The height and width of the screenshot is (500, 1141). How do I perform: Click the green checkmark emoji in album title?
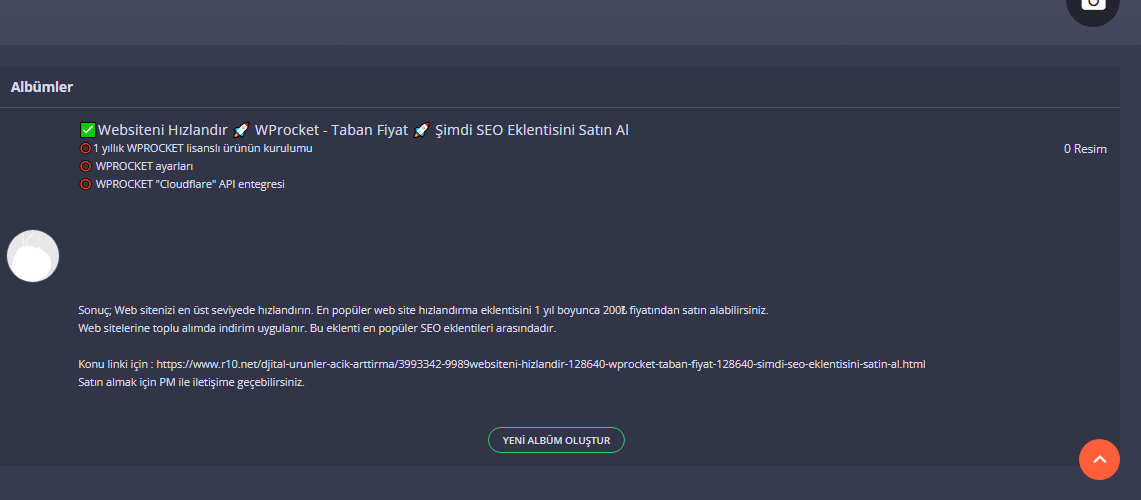tap(87, 130)
